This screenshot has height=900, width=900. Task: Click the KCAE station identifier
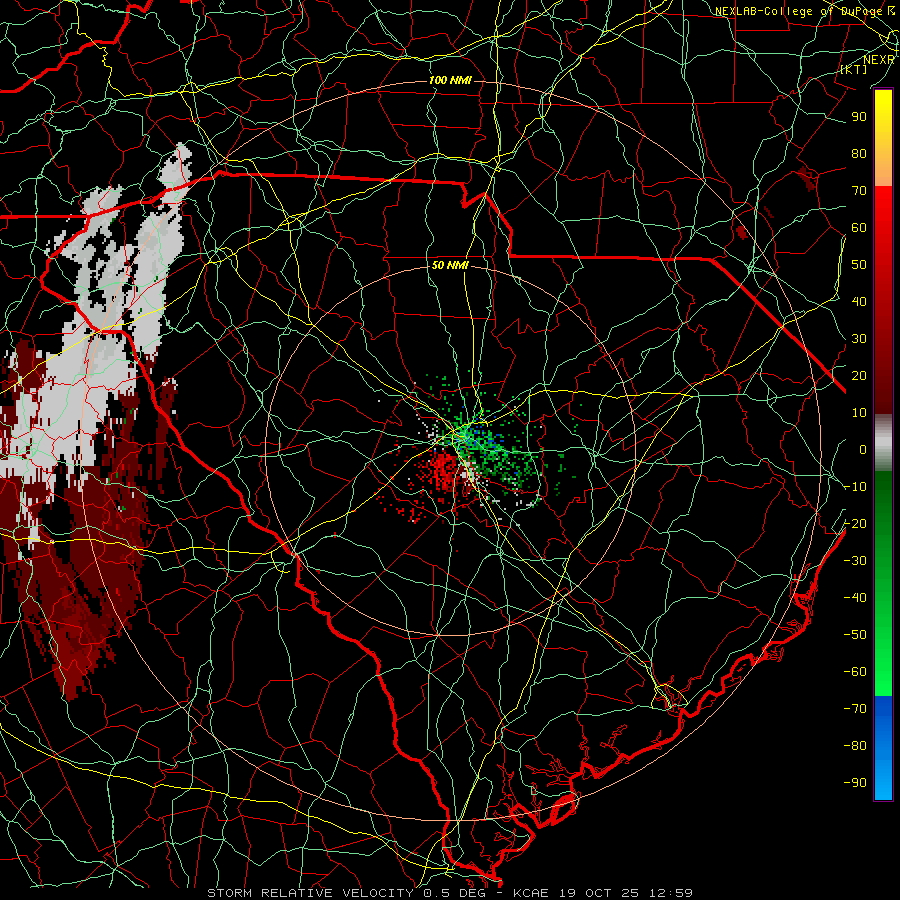(x=532, y=893)
